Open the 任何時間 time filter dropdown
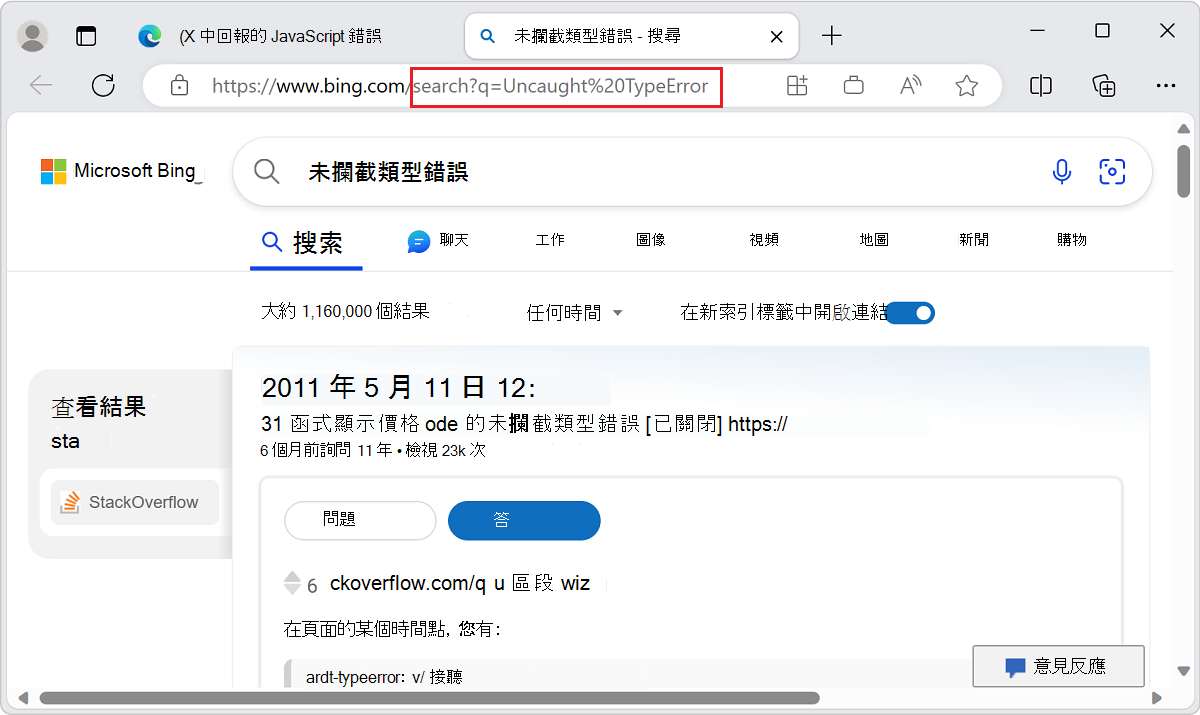Viewport: 1200px width, 715px height. 575,312
